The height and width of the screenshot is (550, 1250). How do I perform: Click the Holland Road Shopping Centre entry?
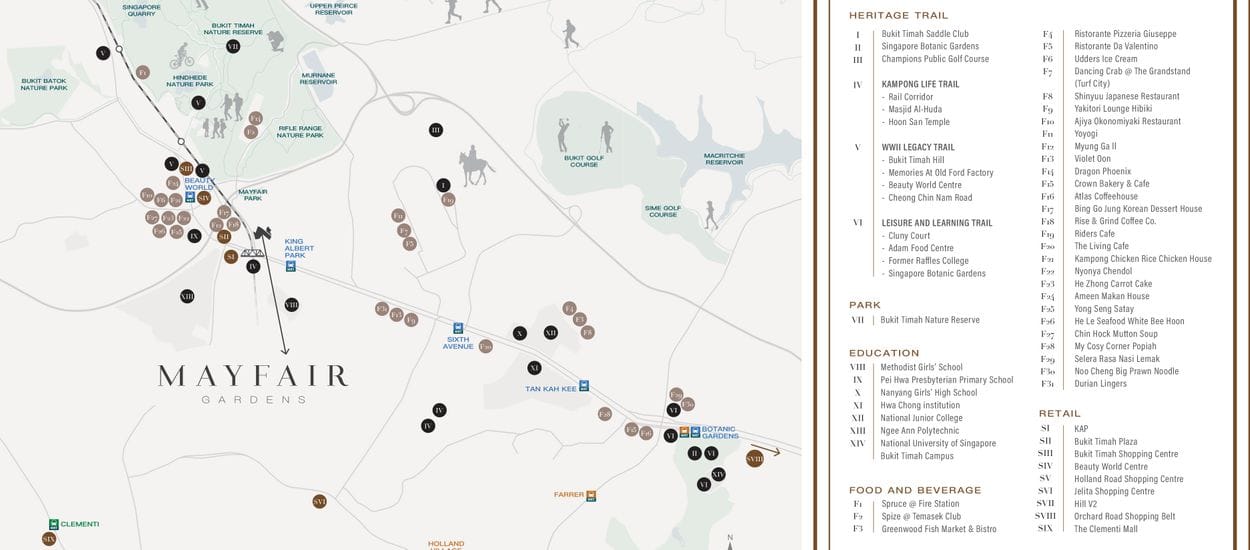coord(1129,479)
